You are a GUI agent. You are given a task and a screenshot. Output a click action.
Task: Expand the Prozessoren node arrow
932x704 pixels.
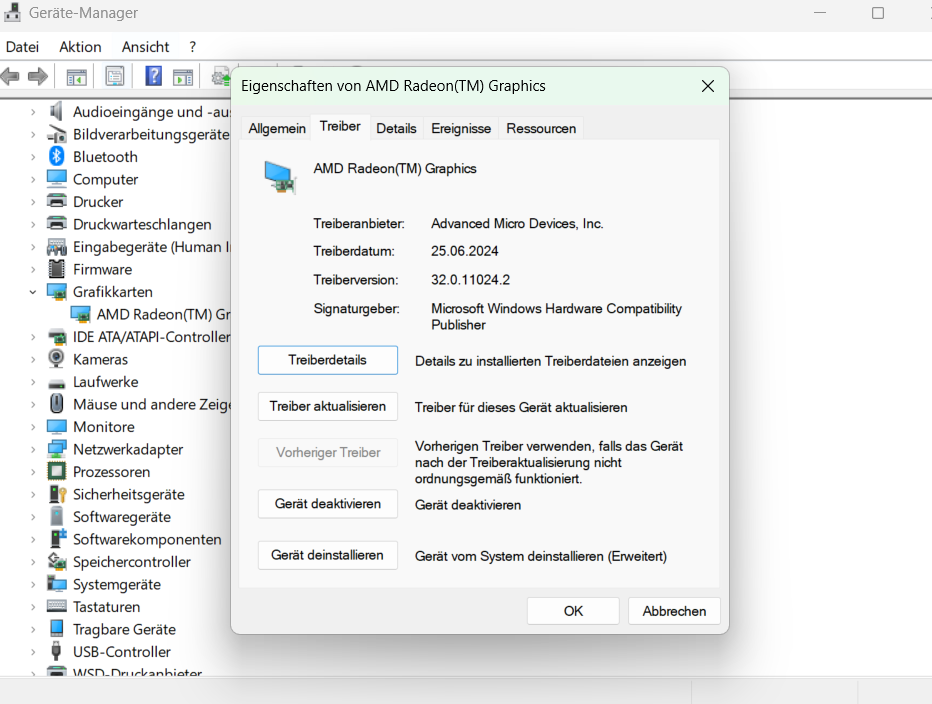33,472
